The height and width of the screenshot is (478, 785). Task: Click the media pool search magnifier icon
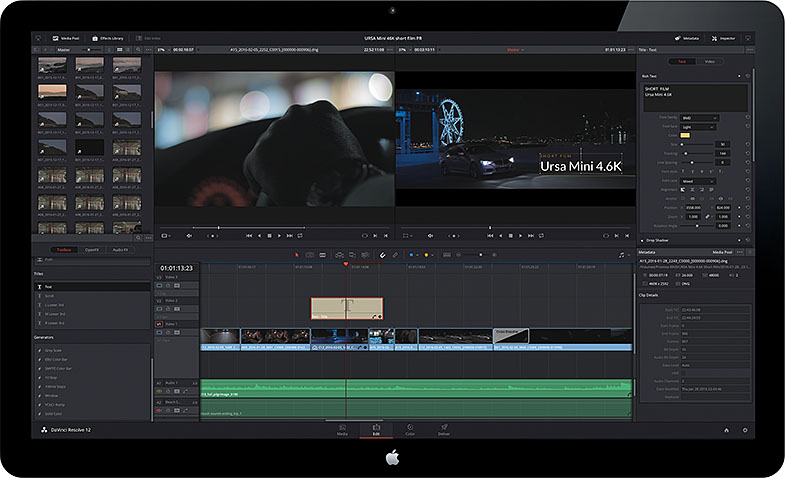138,50
